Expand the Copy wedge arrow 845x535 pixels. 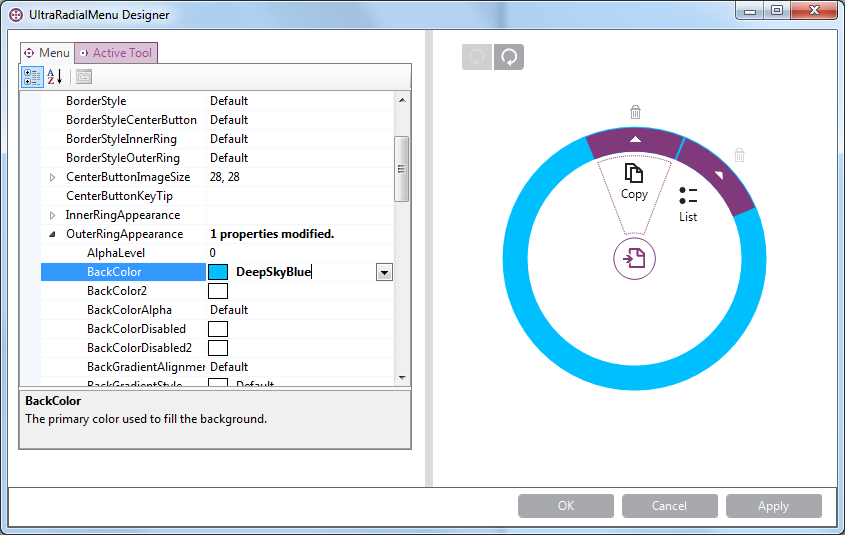[635, 140]
